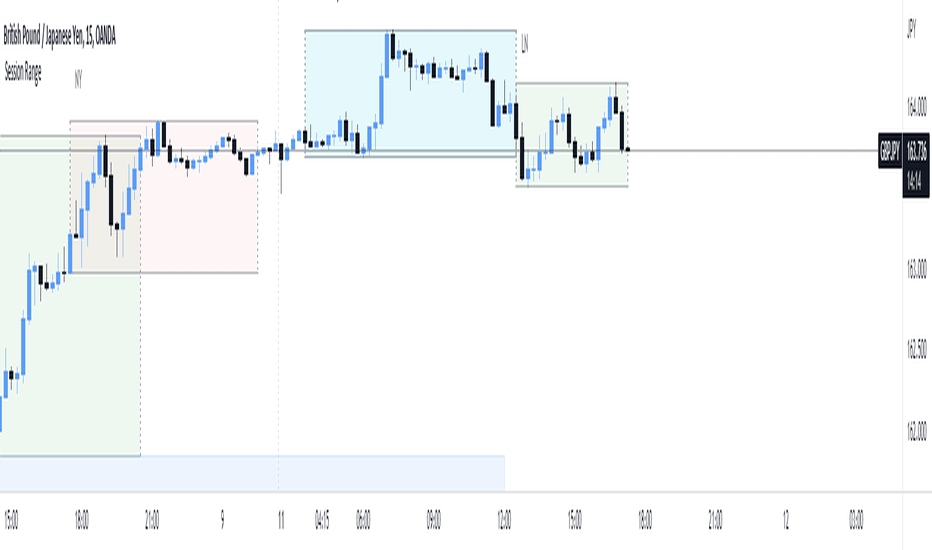Image resolution: width=932 pixels, height=550 pixels.
Task: Click the 14:14 bar countdown label
Action: [x=916, y=181]
